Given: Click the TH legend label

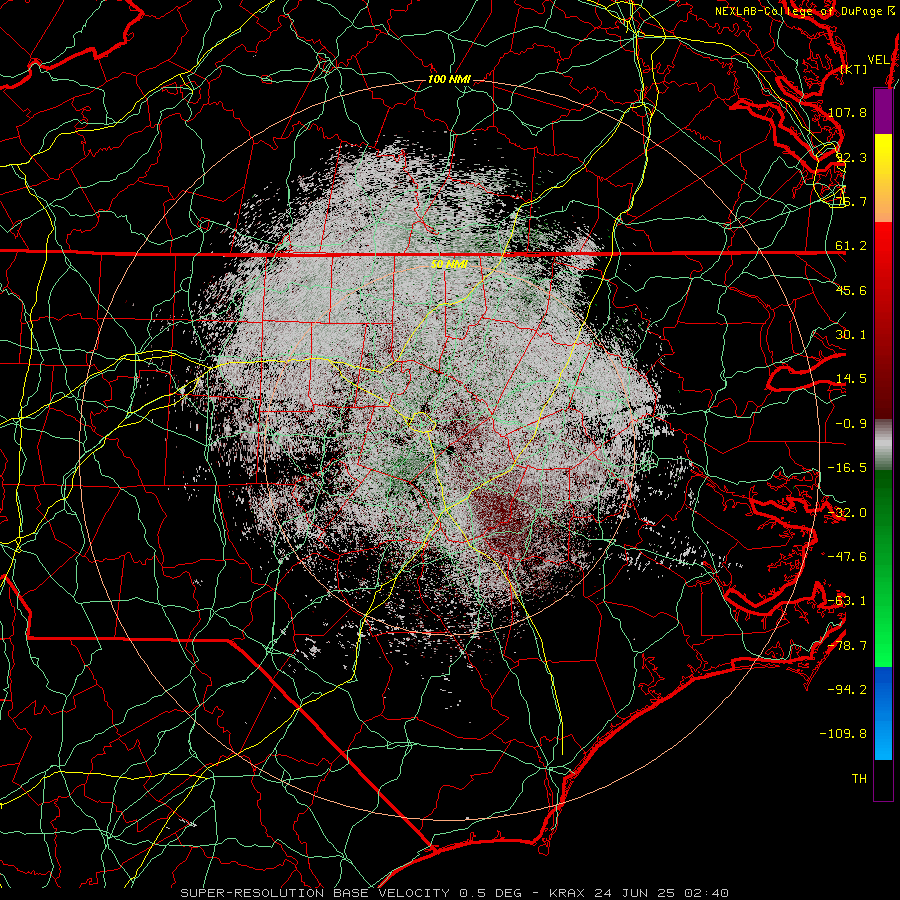Looking at the screenshot, I should pyautogui.click(x=859, y=779).
